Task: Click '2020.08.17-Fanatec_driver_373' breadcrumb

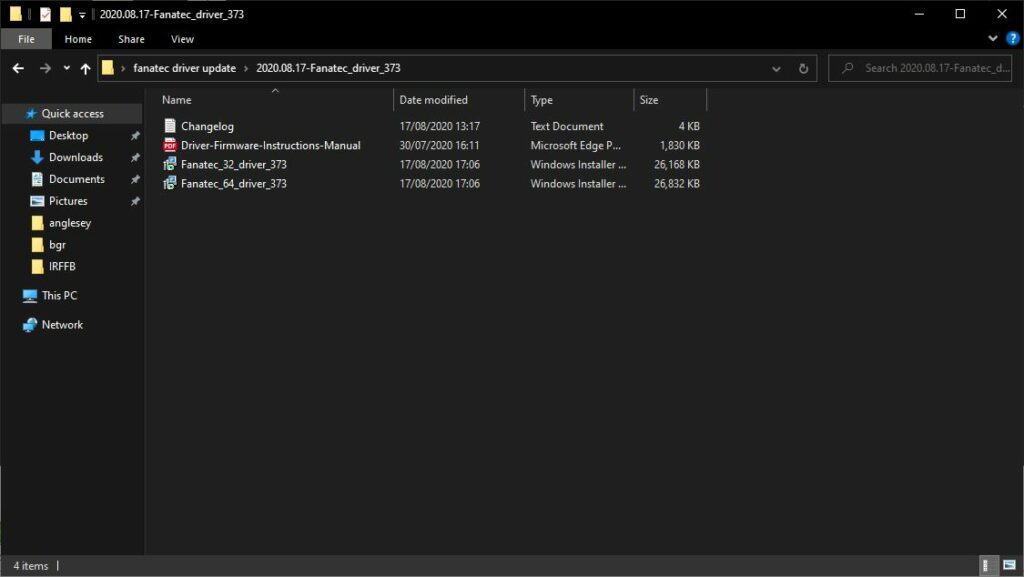Action: (328, 68)
